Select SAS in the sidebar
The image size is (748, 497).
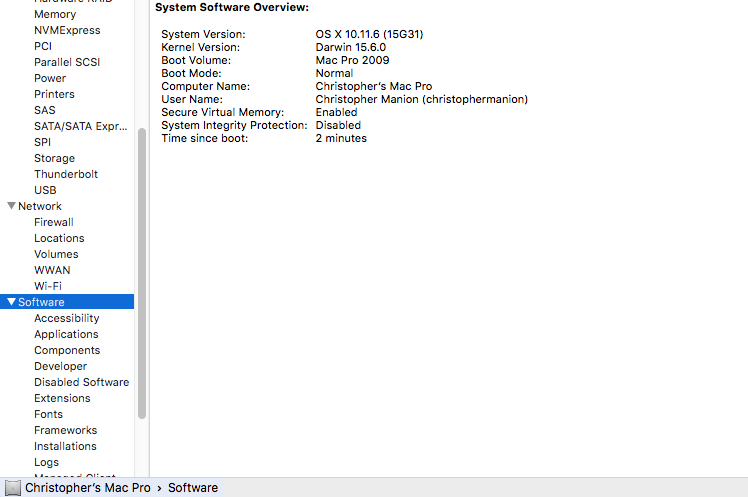[x=45, y=110]
